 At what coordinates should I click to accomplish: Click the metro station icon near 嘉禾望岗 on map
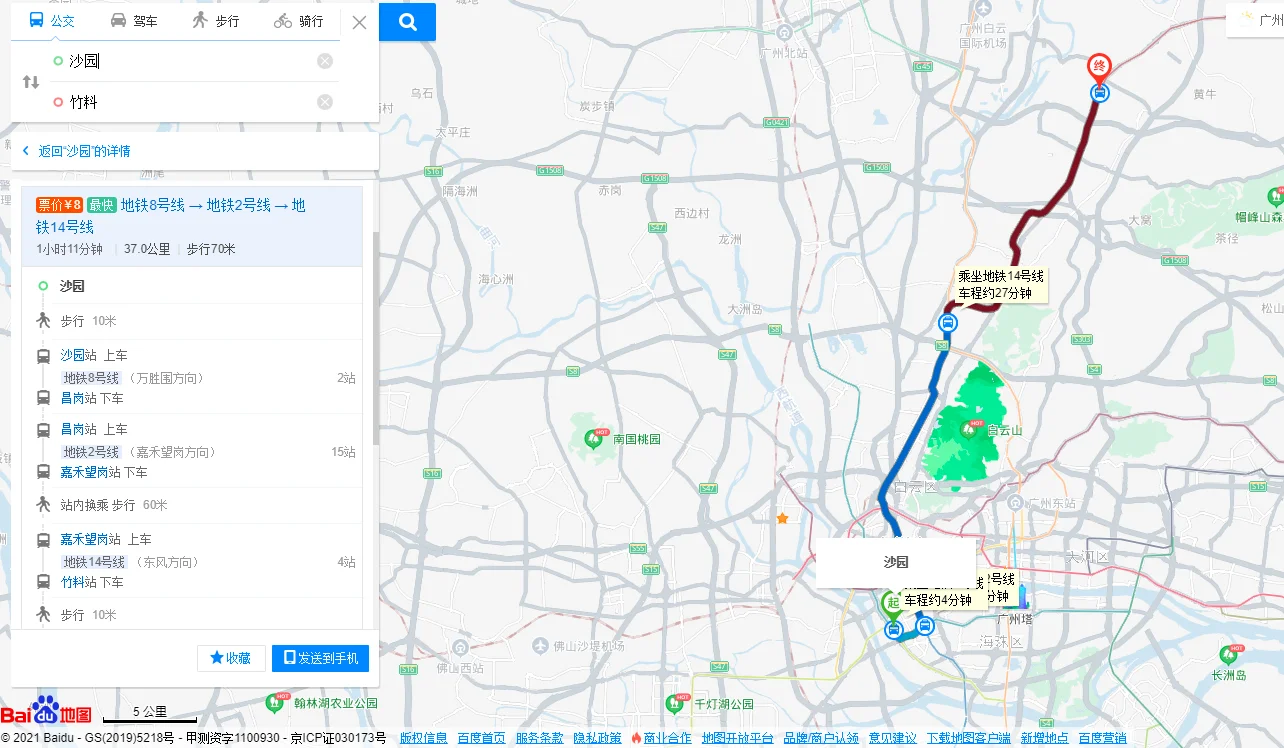948,322
